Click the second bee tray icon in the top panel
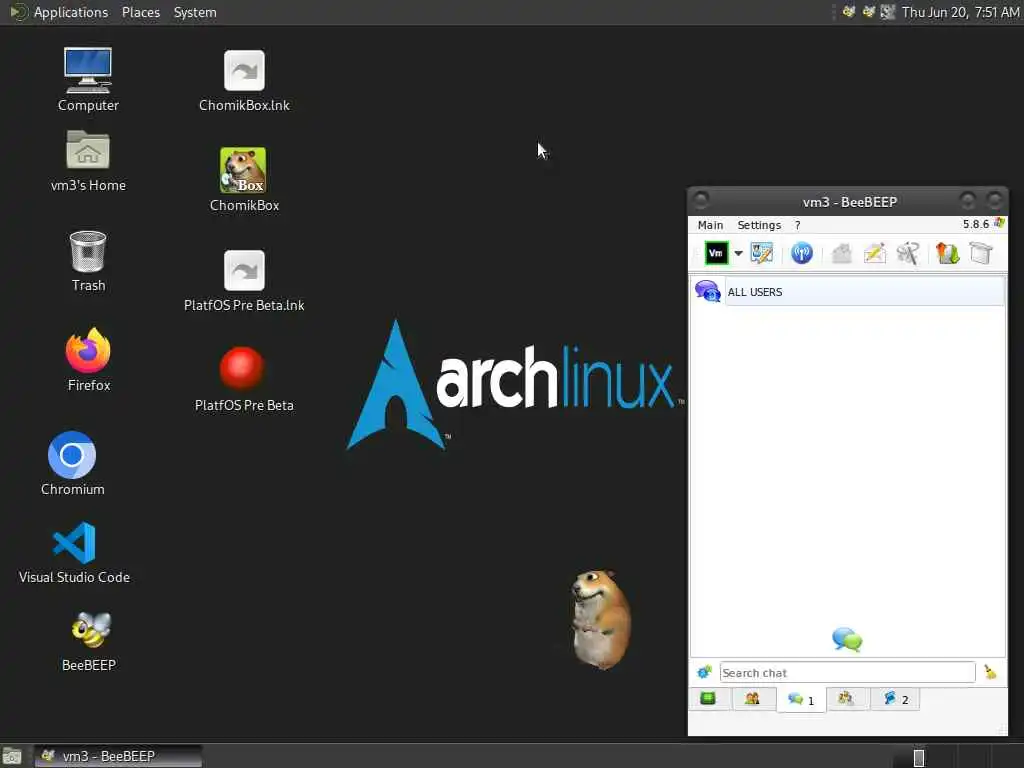This screenshot has width=1024, height=768. 868,11
